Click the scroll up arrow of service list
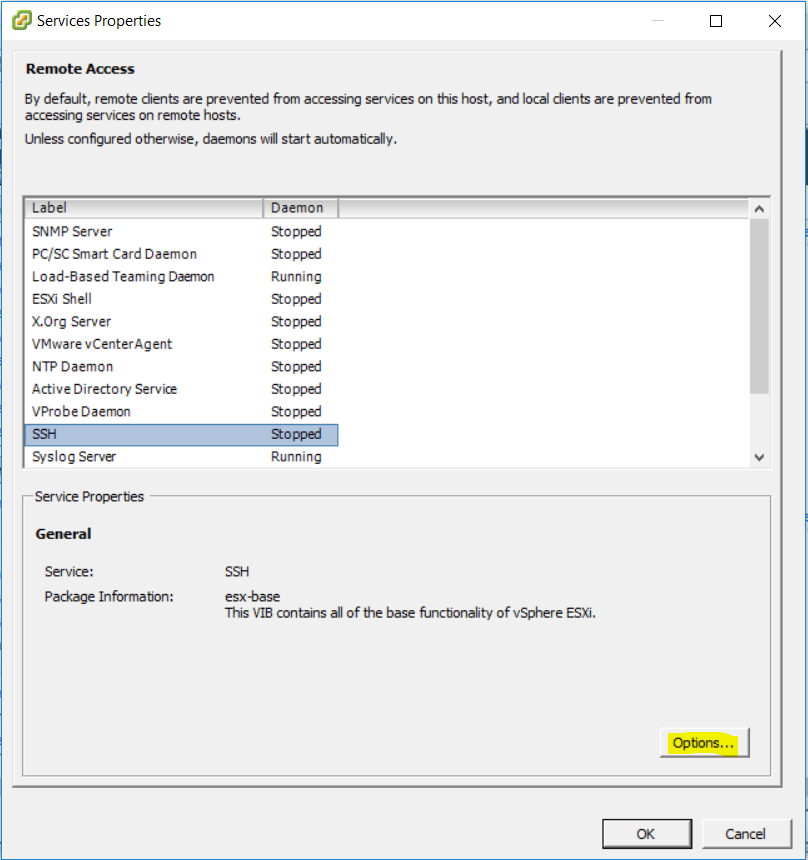The height and width of the screenshot is (860, 808). coord(759,209)
